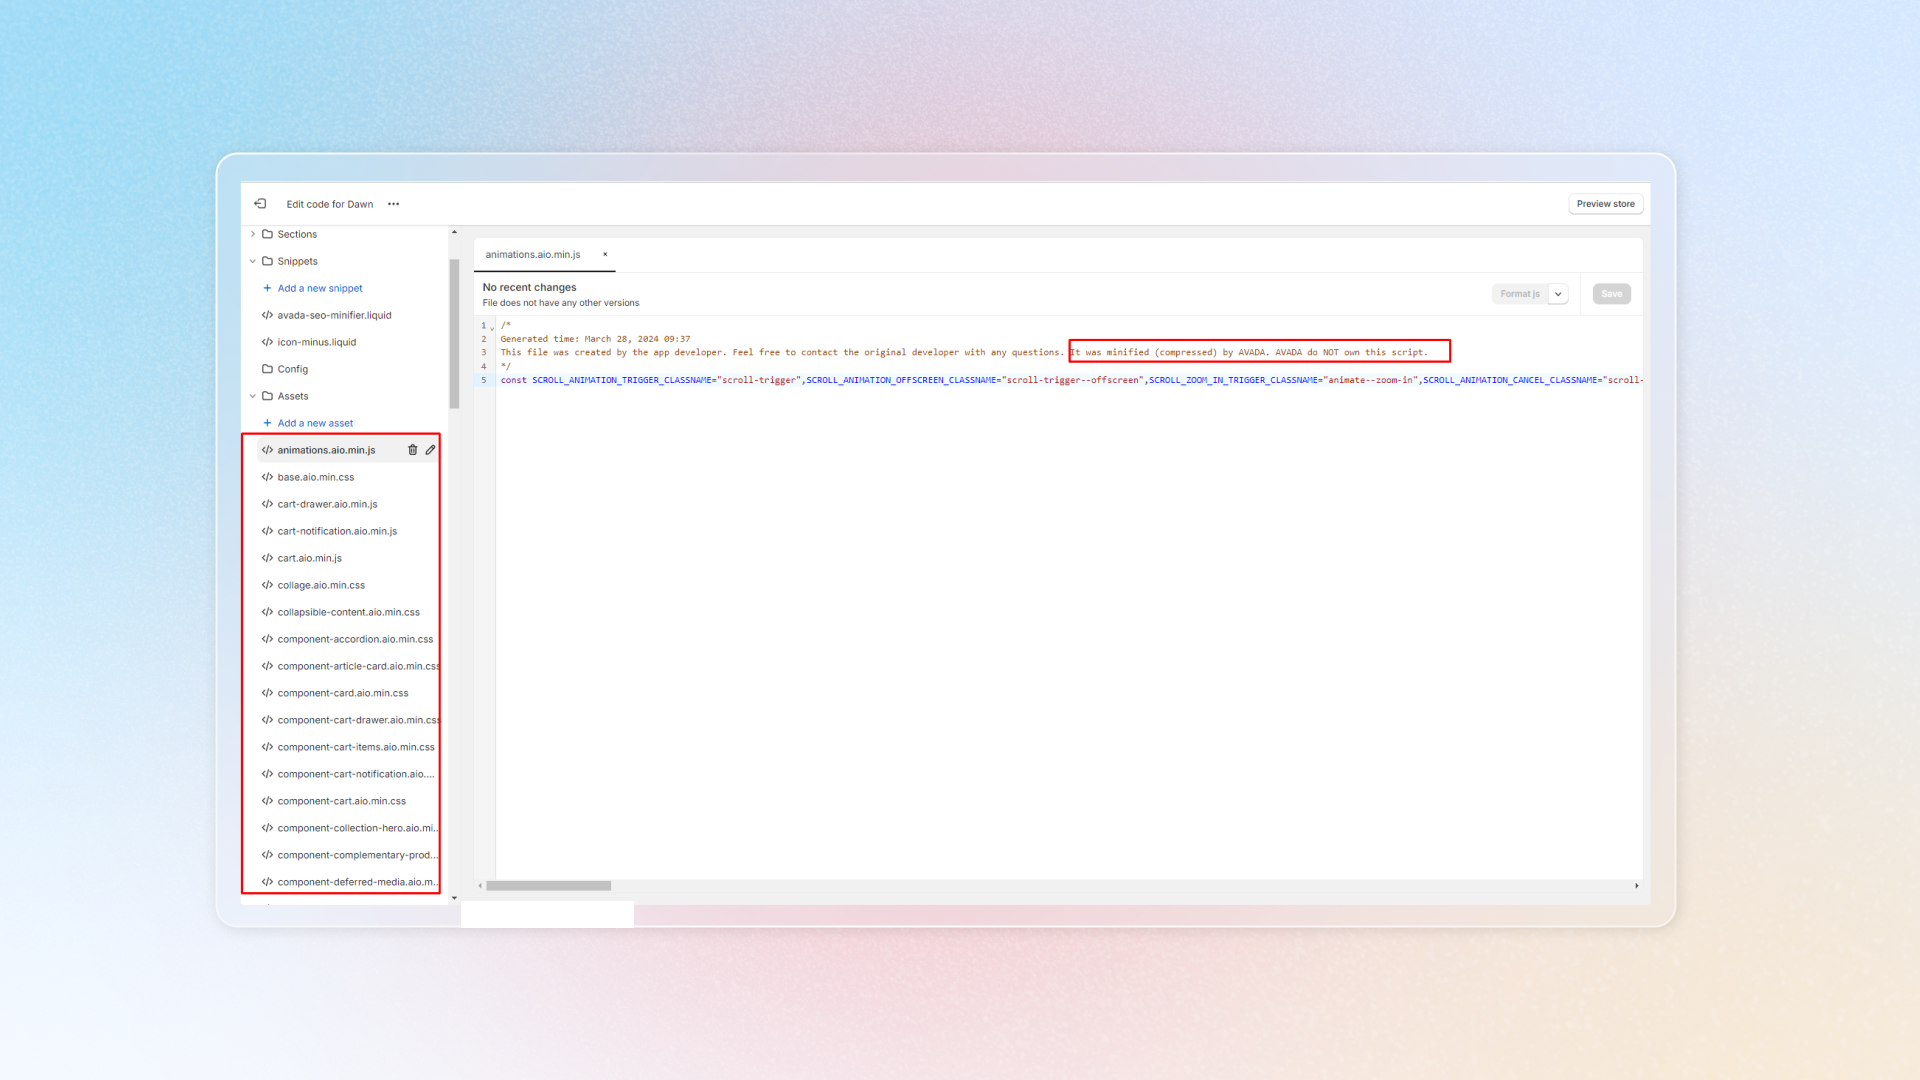Click the code file icon beside avada-seo-minifier.liquid

(x=267, y=315)
